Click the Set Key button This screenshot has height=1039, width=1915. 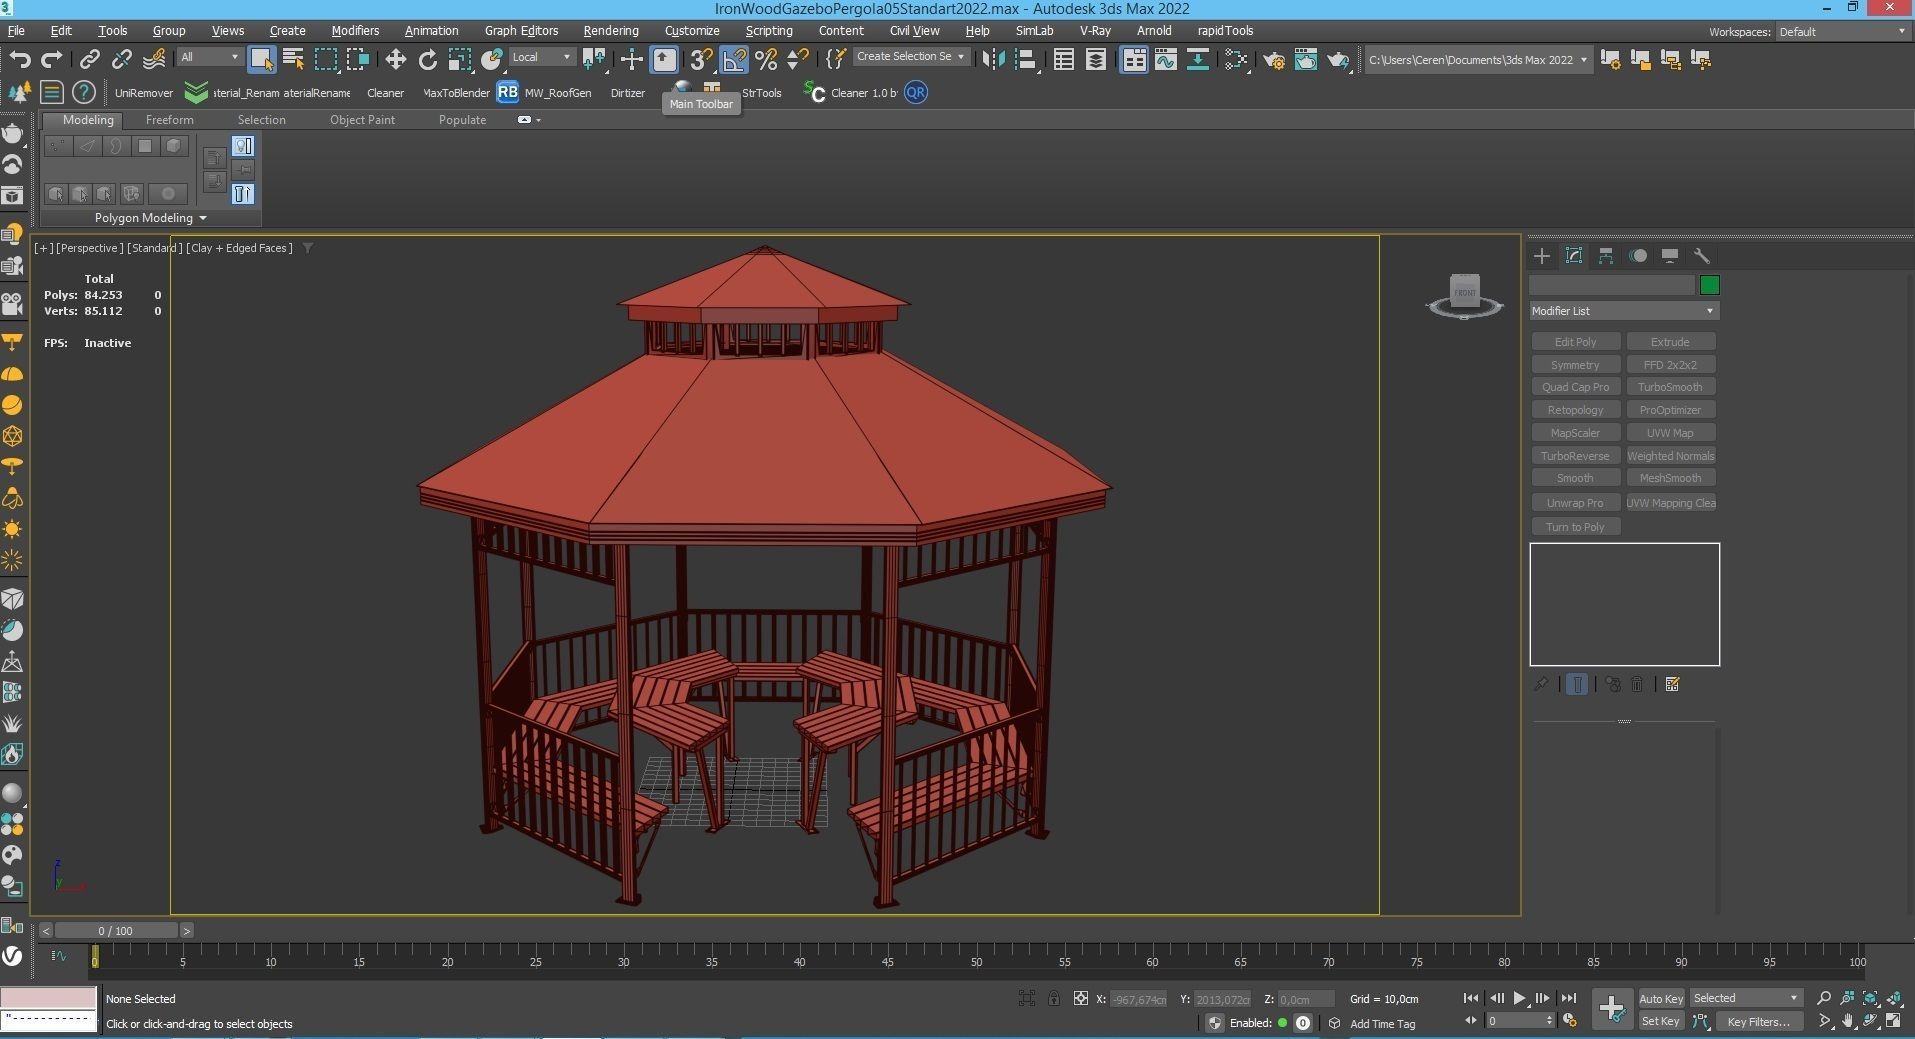[x=1661, y=1021]
